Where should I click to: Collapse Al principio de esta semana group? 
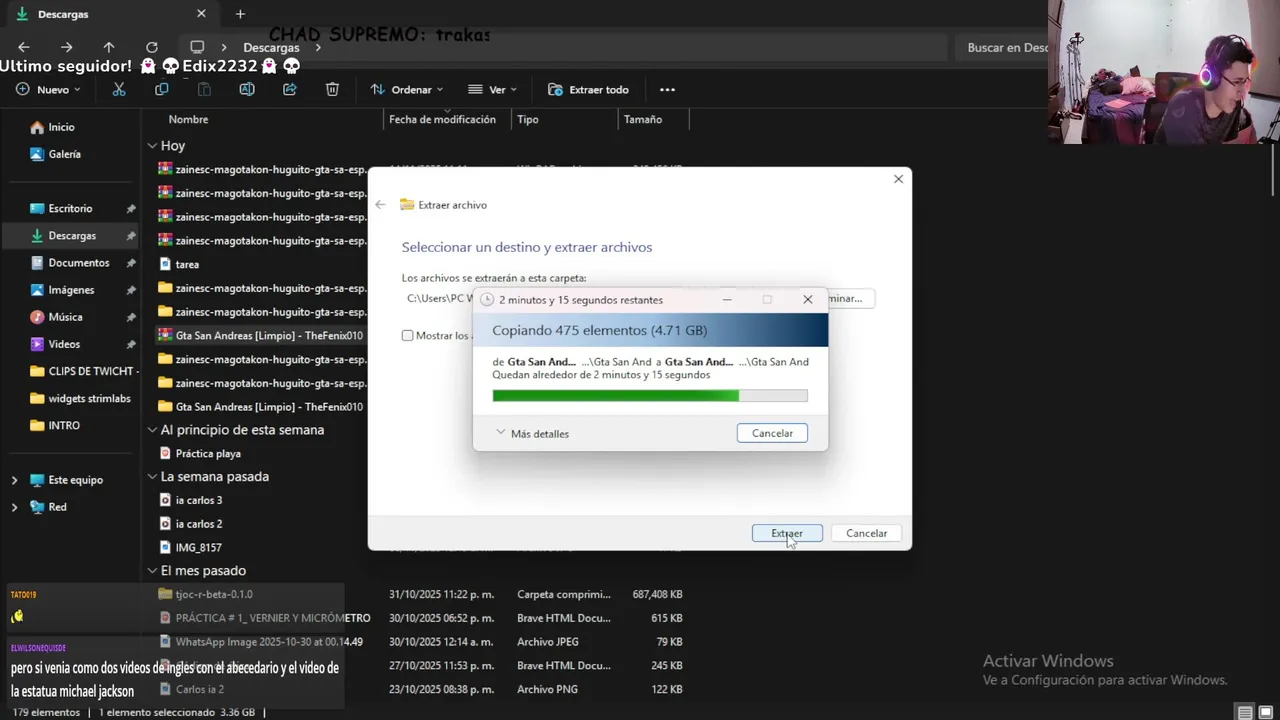pyautogui.click(x=152, y=430)
